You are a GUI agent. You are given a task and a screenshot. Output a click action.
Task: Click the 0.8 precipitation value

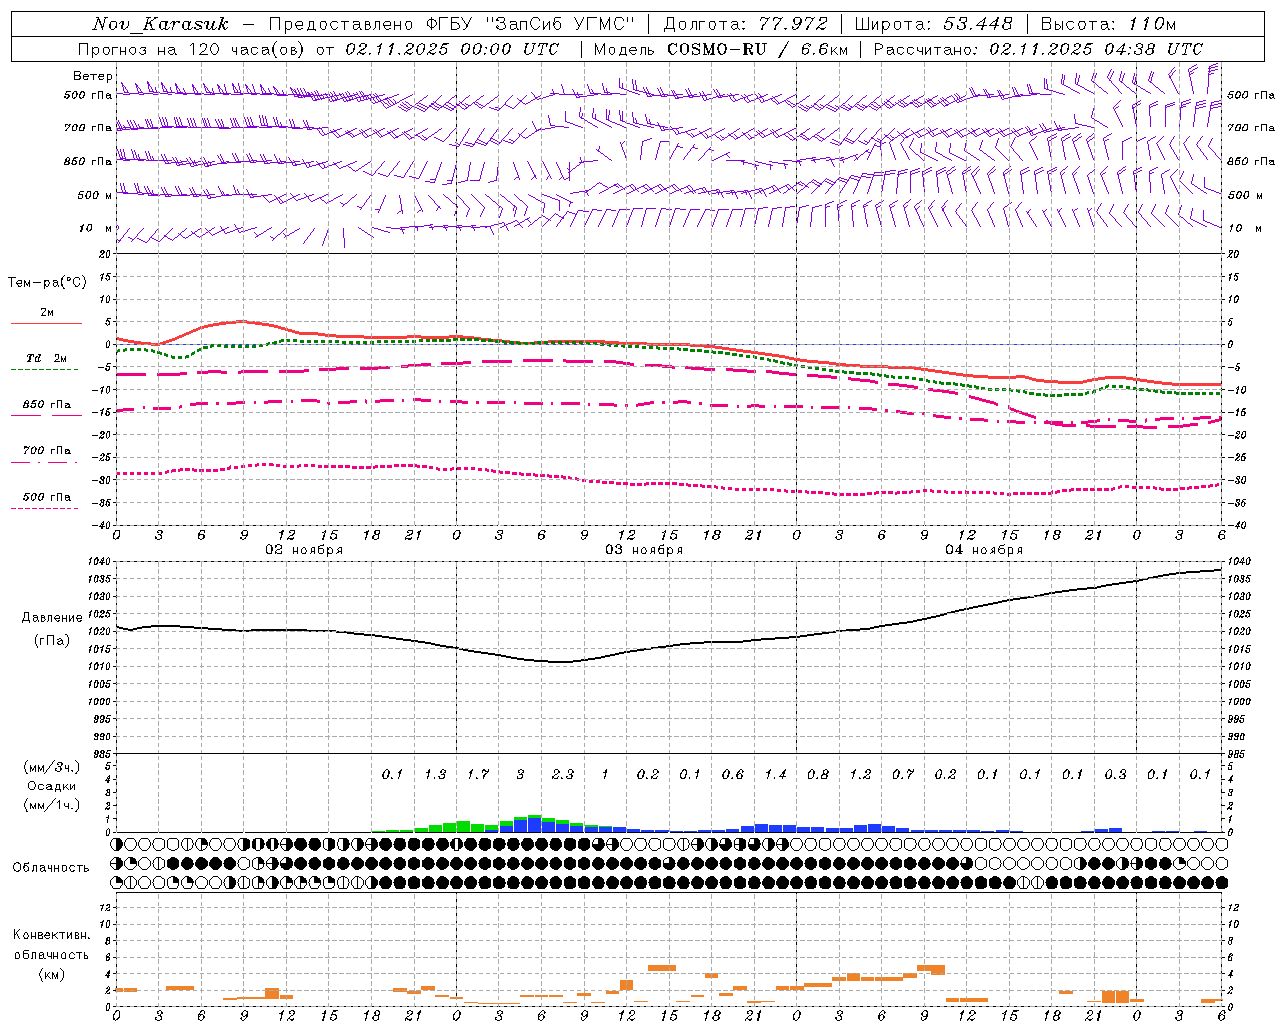(818, 774)
